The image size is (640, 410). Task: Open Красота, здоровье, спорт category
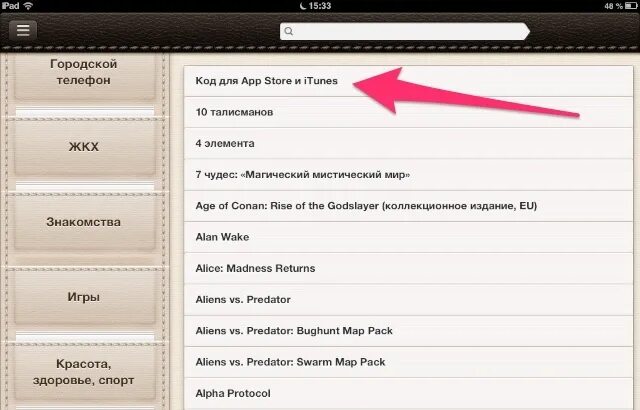click(x=84, y=372)
